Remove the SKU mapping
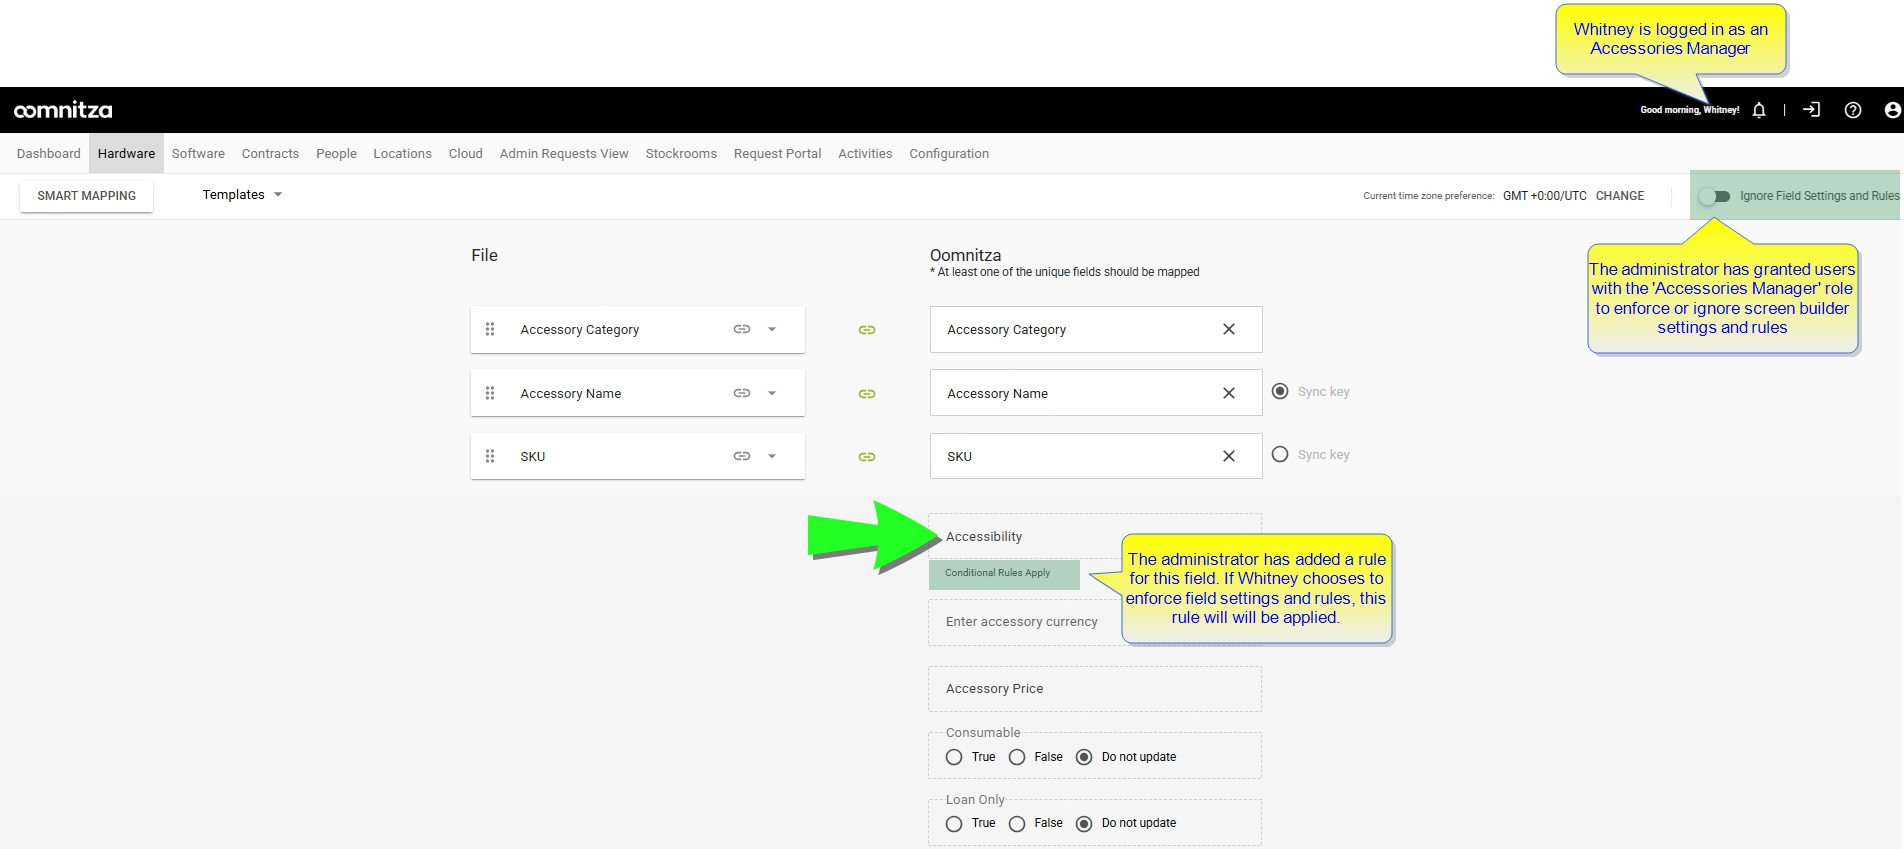This screenshot has height=849, width=1904. [1229, 456]
